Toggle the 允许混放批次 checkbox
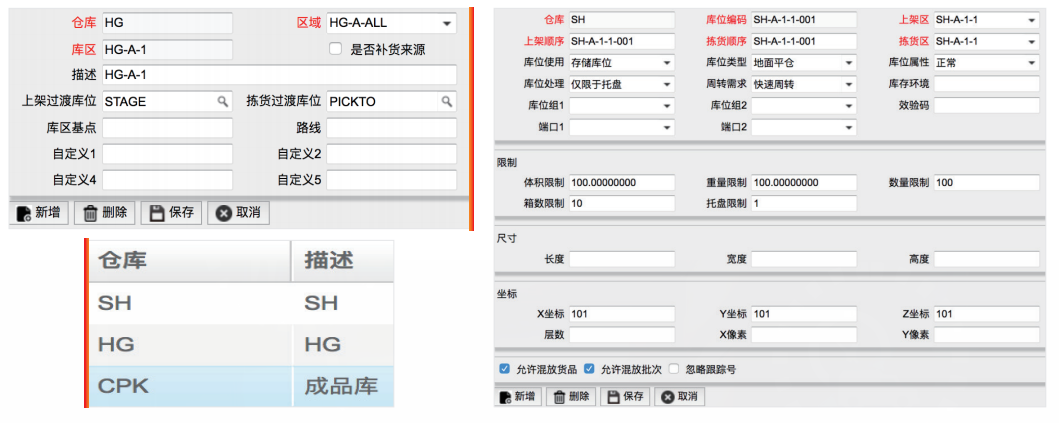1059x423 pixels. (x=589, y=369)
